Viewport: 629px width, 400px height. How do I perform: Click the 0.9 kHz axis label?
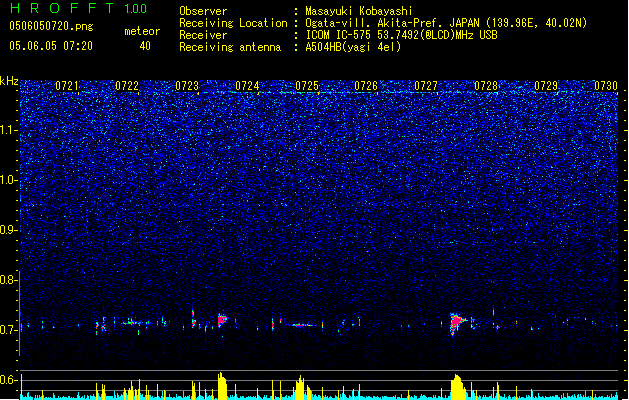[x=8, y=230]
